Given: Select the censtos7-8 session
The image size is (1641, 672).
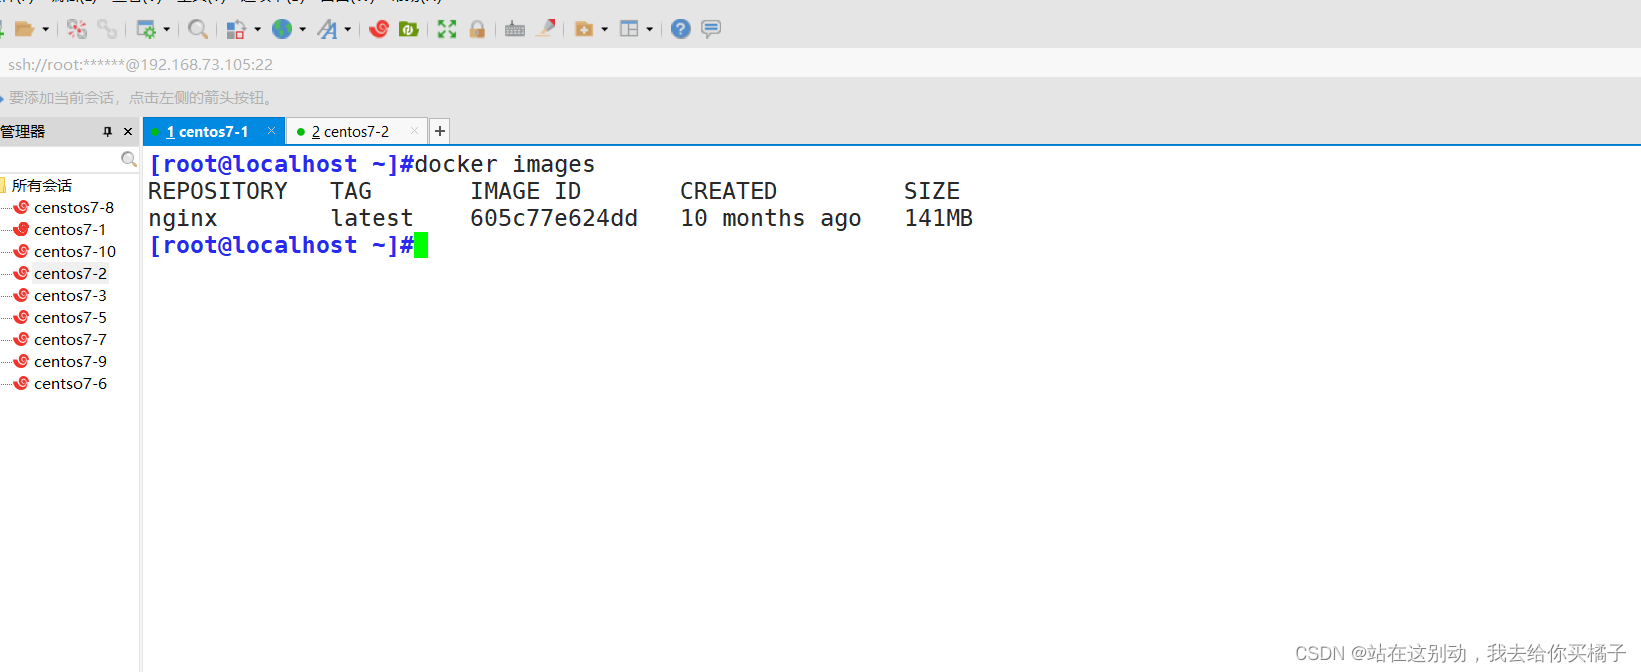Looking at the screenshot, I should tap(74, 207).
